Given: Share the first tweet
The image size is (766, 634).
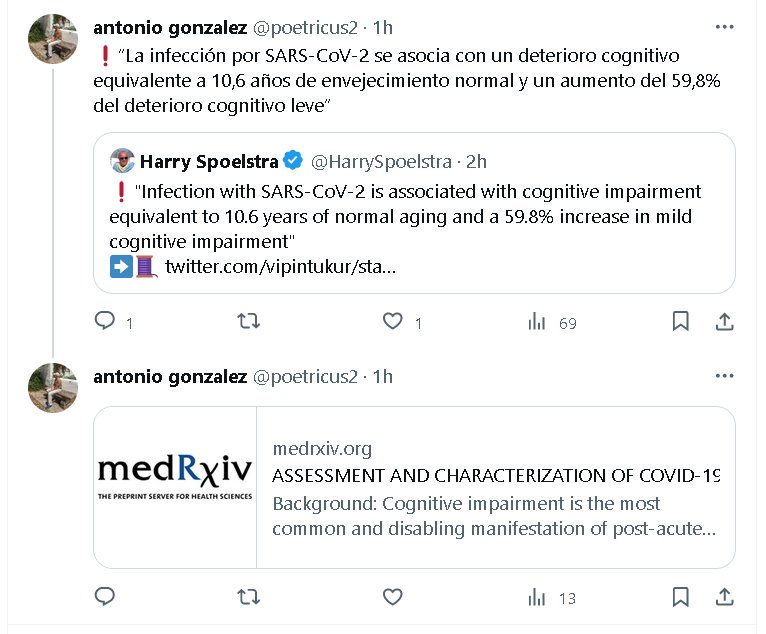Looking at the screenshot, I should pos(725,321).
